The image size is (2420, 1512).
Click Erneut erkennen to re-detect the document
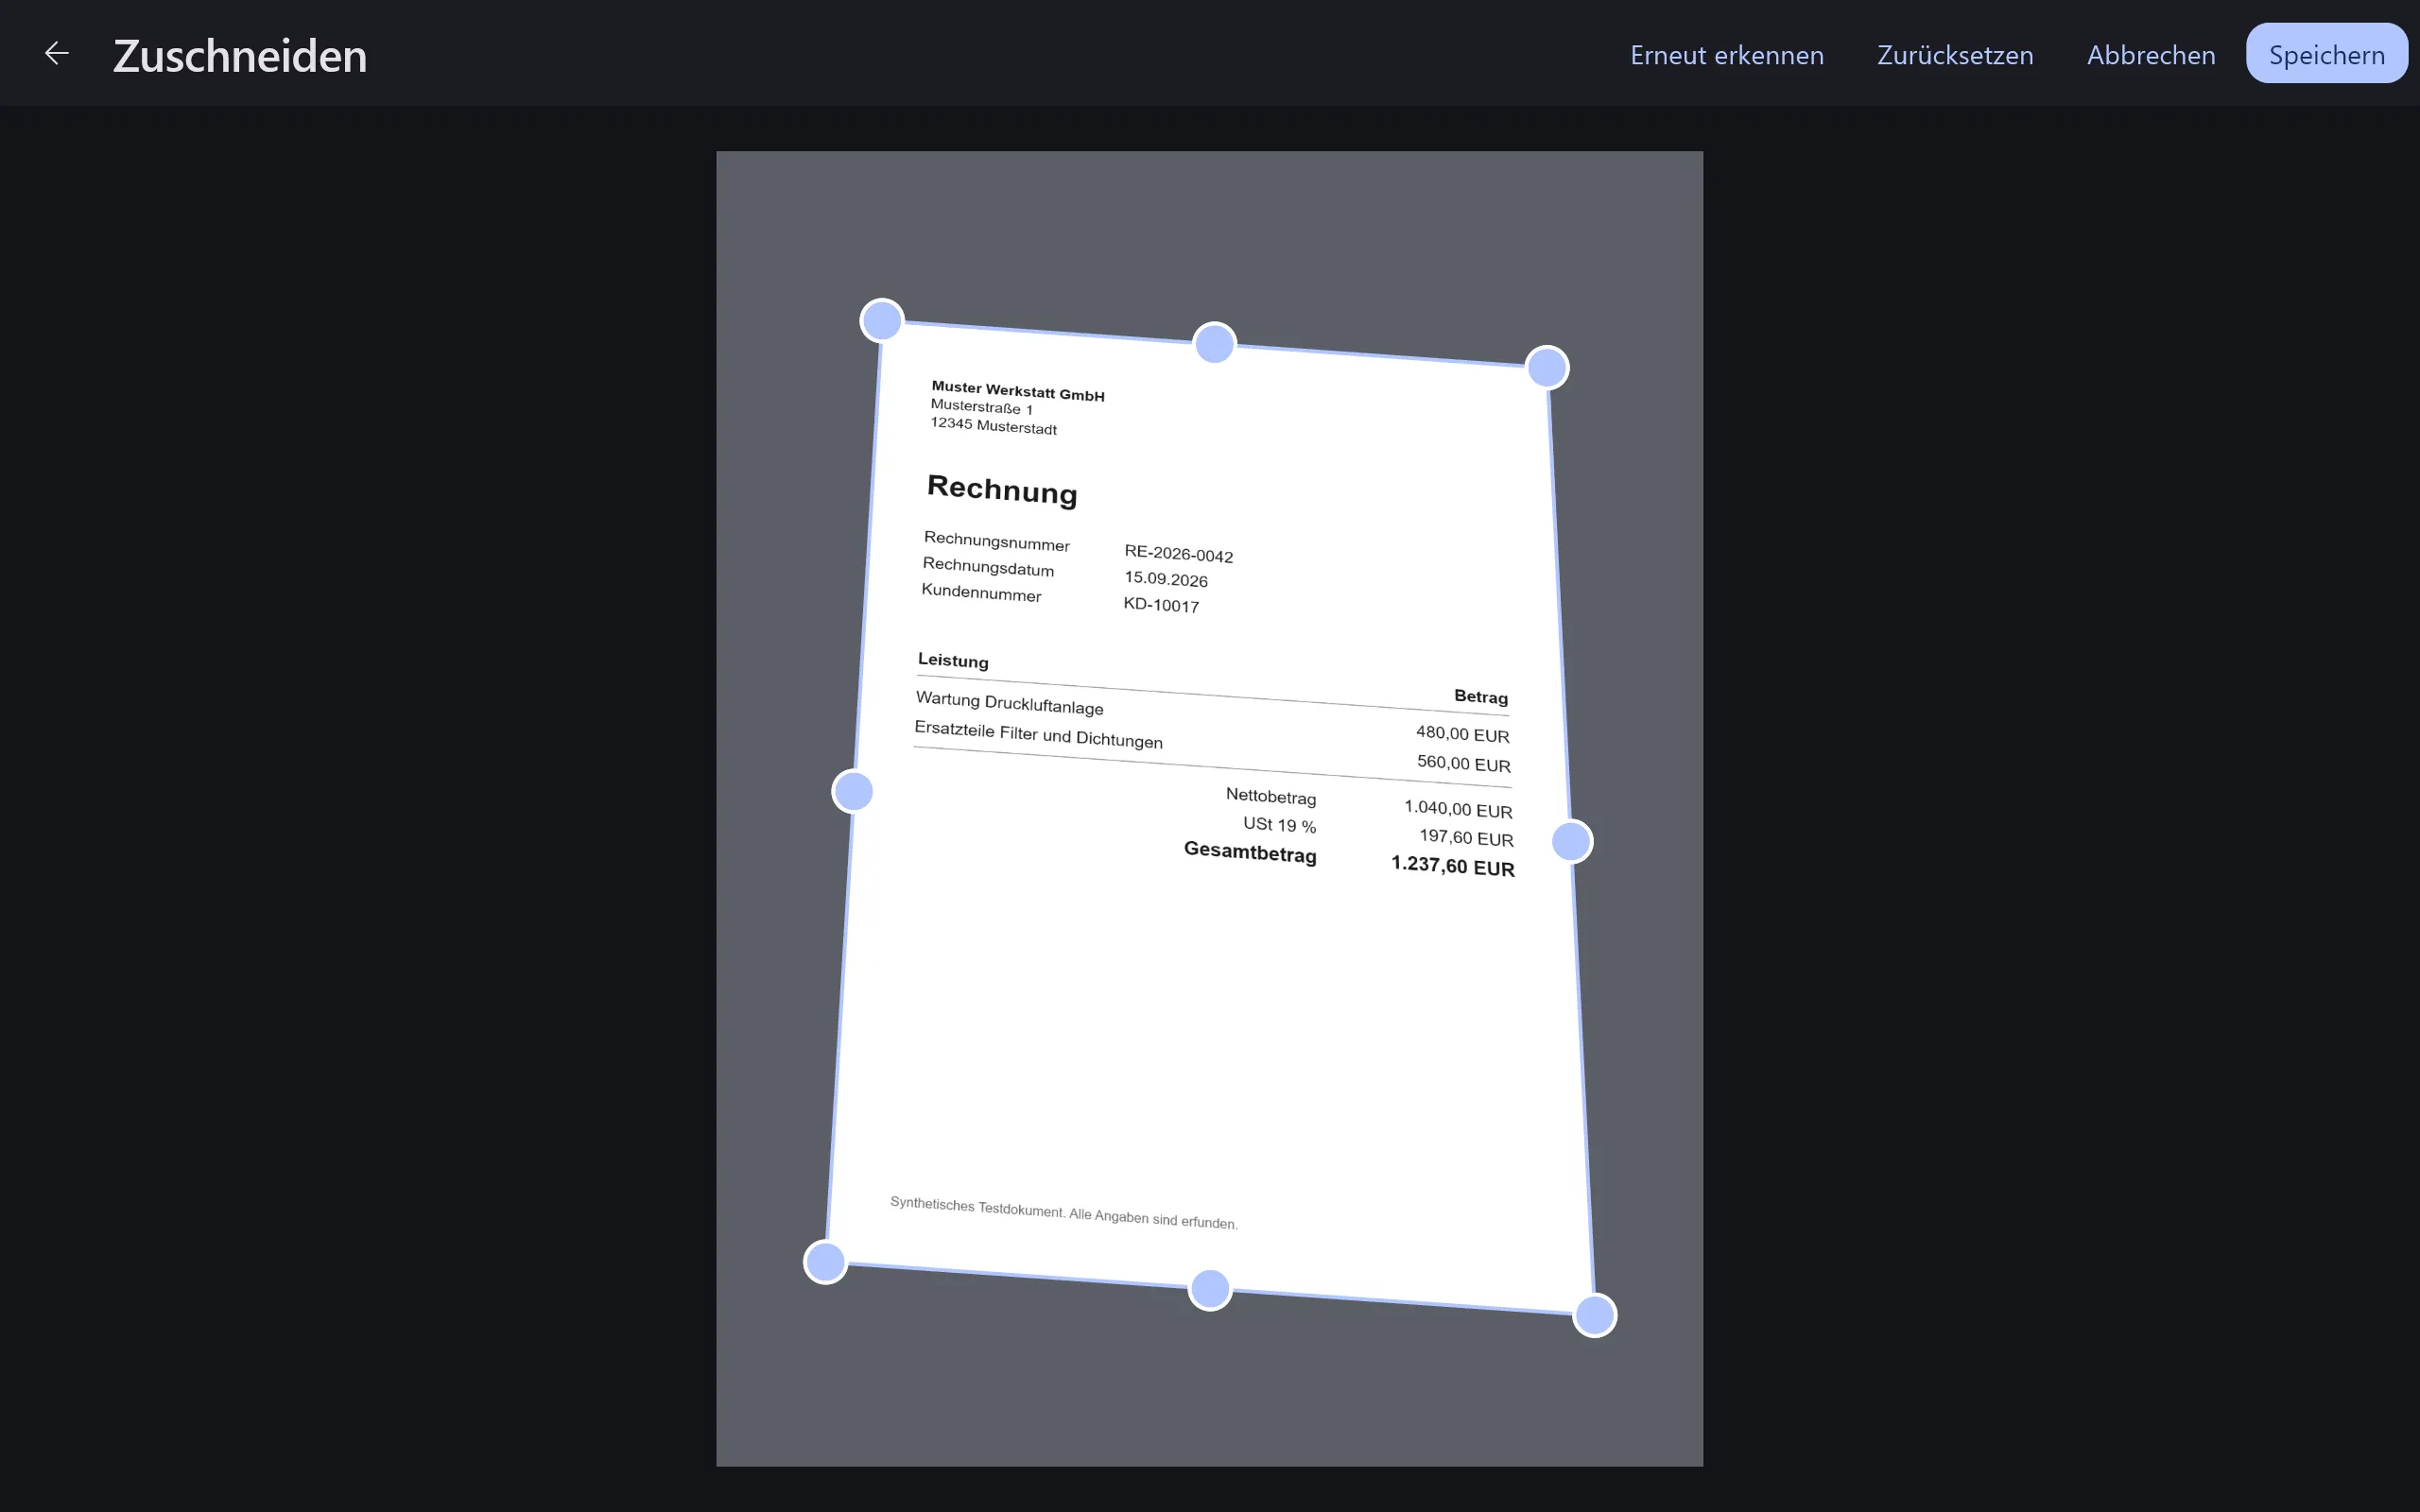click(x=1726, y=55)
